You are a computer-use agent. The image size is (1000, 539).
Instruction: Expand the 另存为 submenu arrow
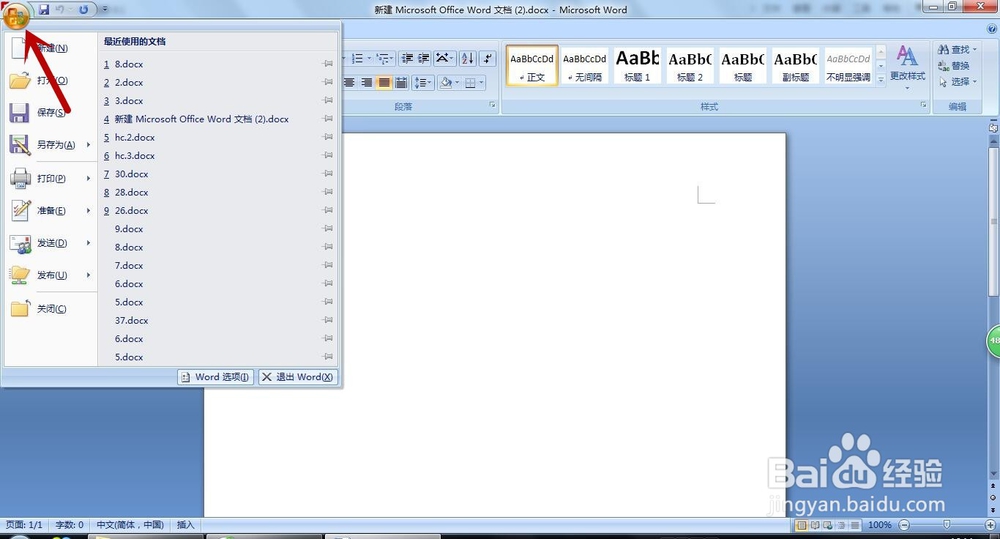coord(88,145)
